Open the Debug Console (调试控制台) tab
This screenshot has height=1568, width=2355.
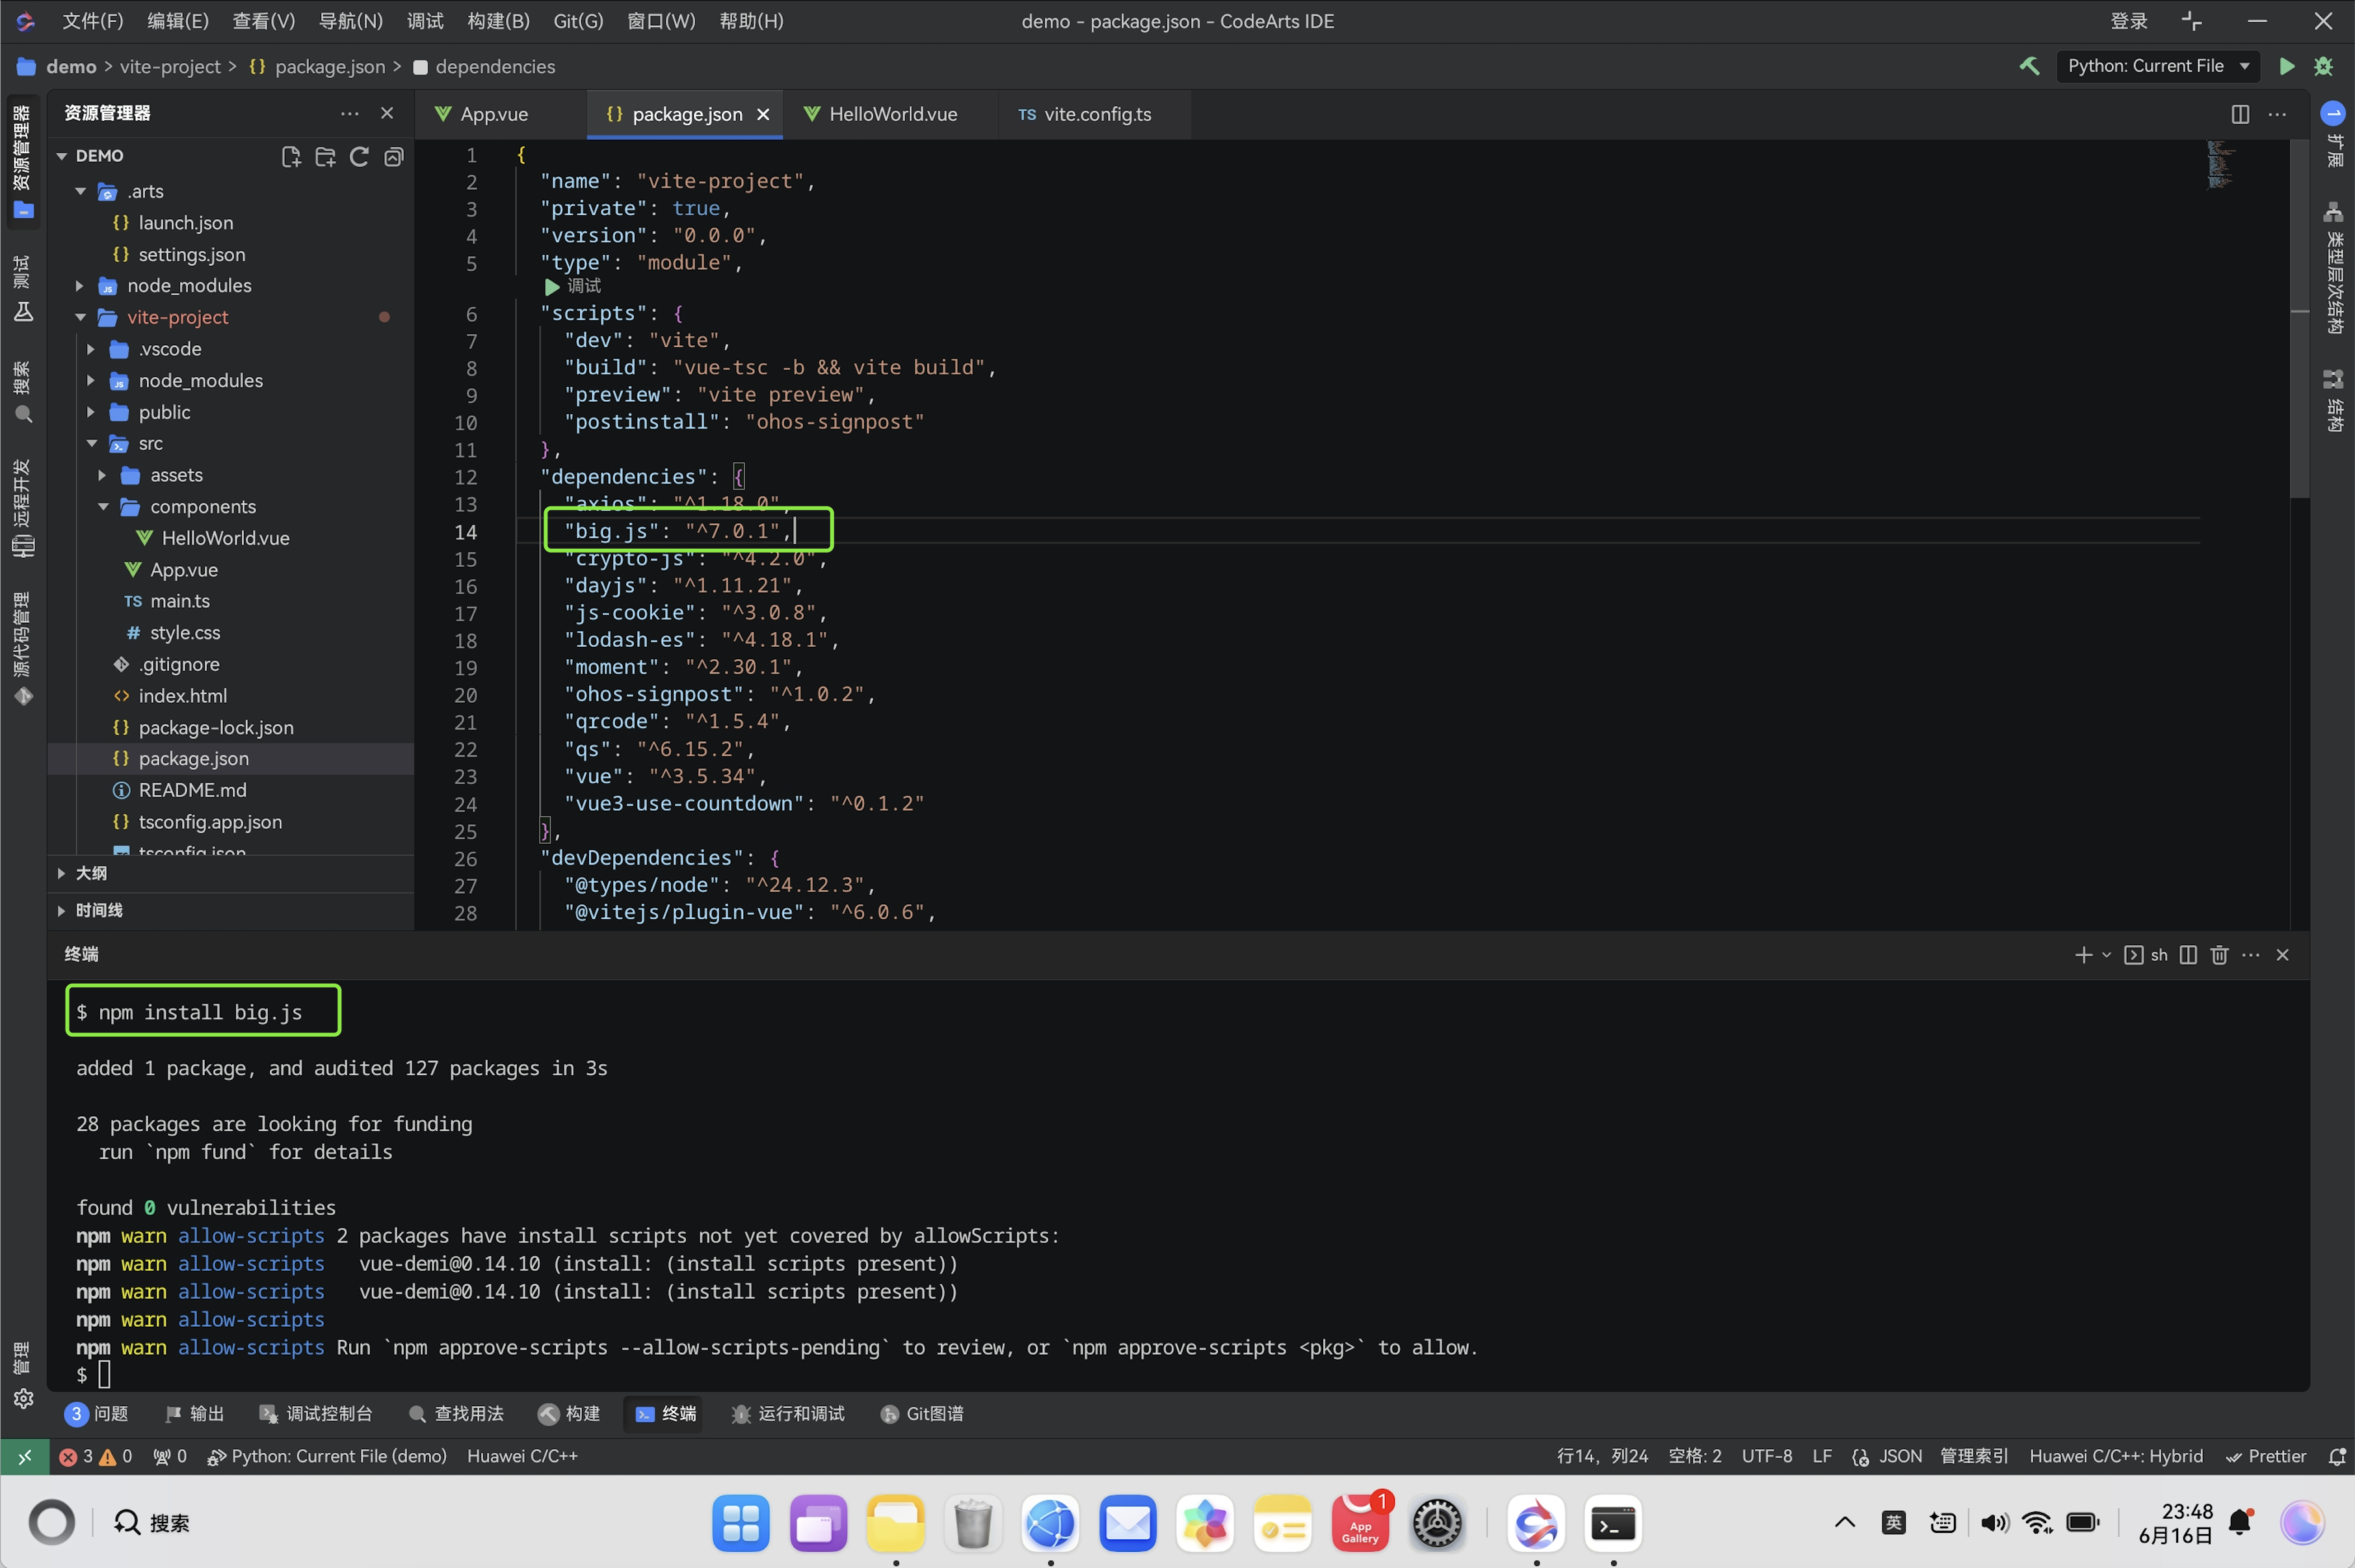(x=316, y=1413)
